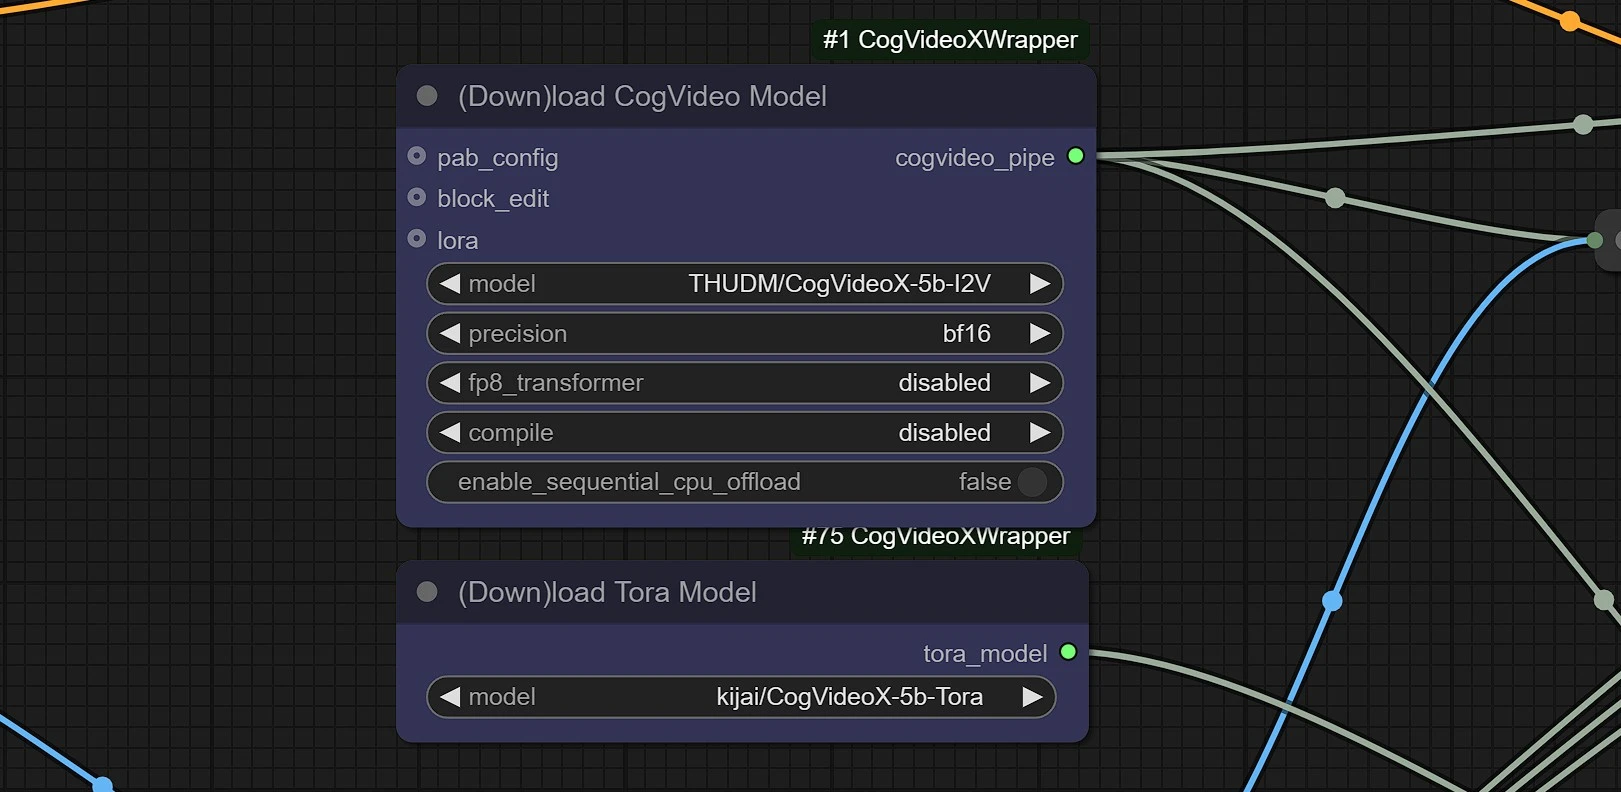Screen dimensions: 1621x792
Task: Click the lora input label
Action: click(458, 240)
